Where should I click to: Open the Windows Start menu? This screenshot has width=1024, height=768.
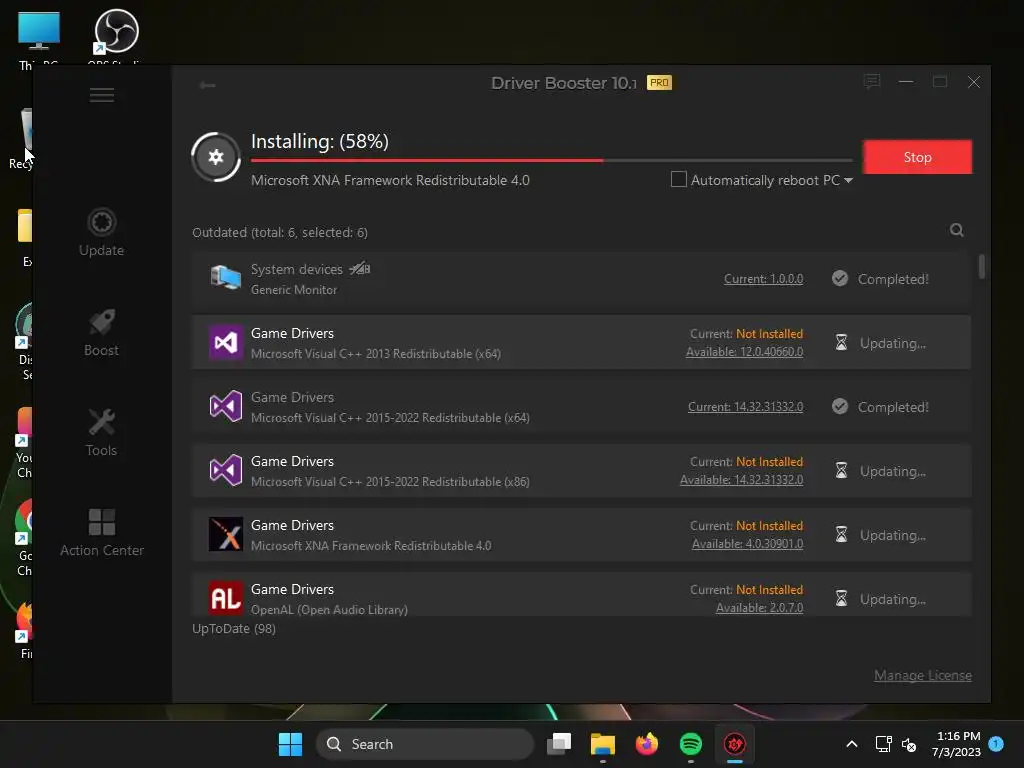tap(291, 744)
